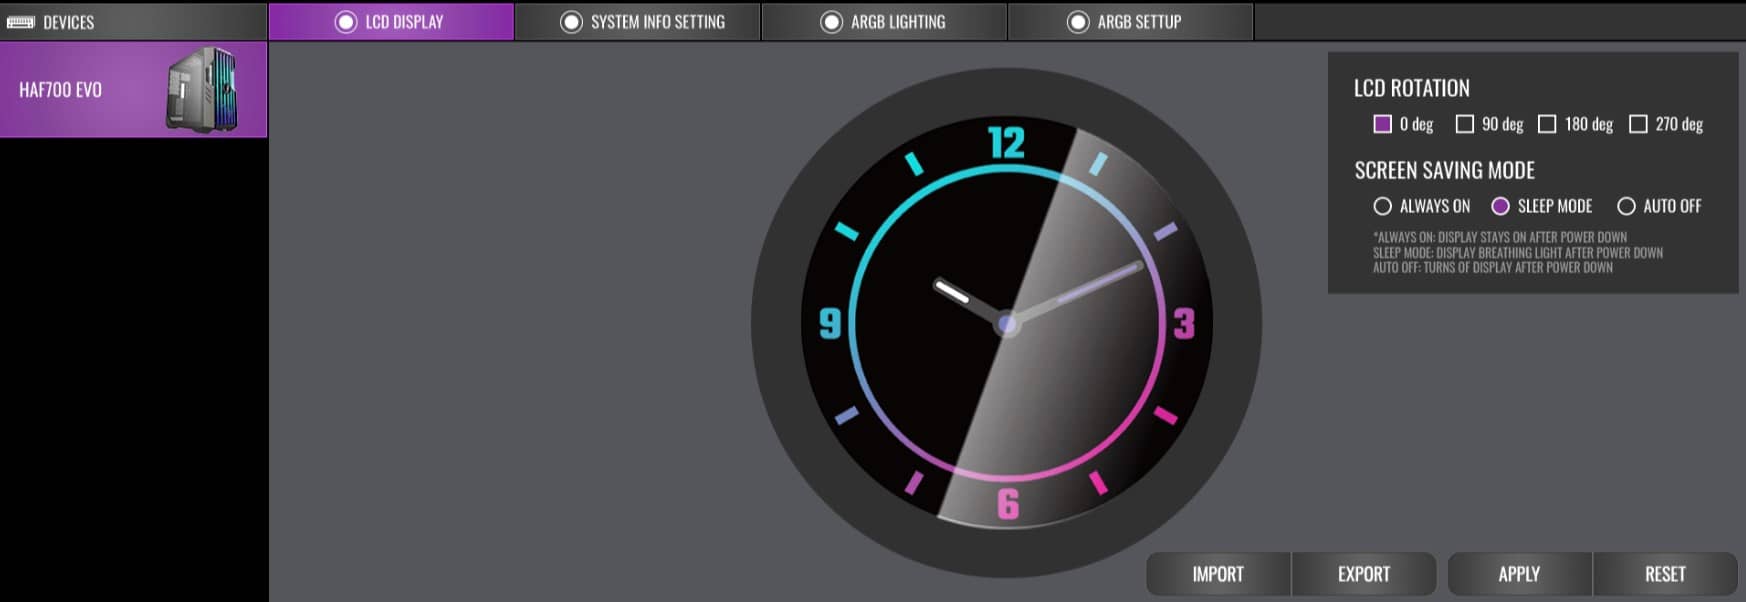
Task: Go to the ARGB Setup tab
Action: tap(1139, 22)
